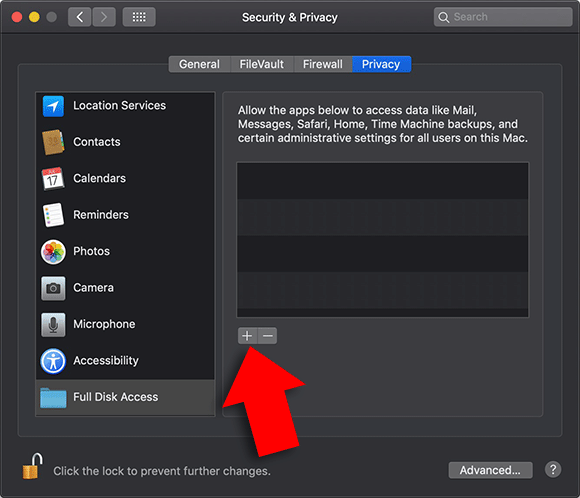Click the Contacts address book icon
Image resolution: width=580 pixels, height=498 pixels.
click(53, 142)
